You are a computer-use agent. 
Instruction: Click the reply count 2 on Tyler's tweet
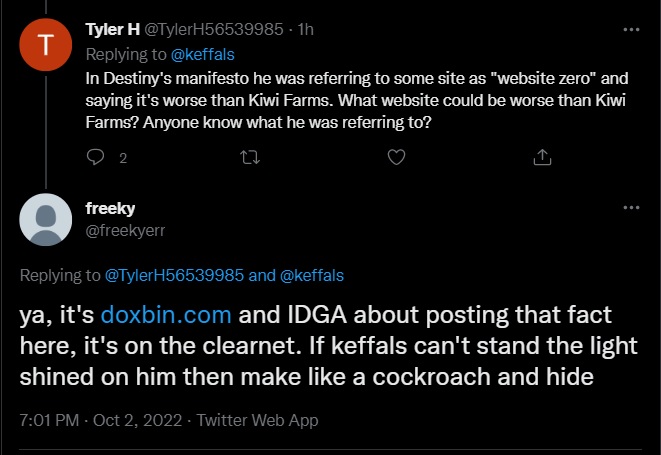pos(123,158)
